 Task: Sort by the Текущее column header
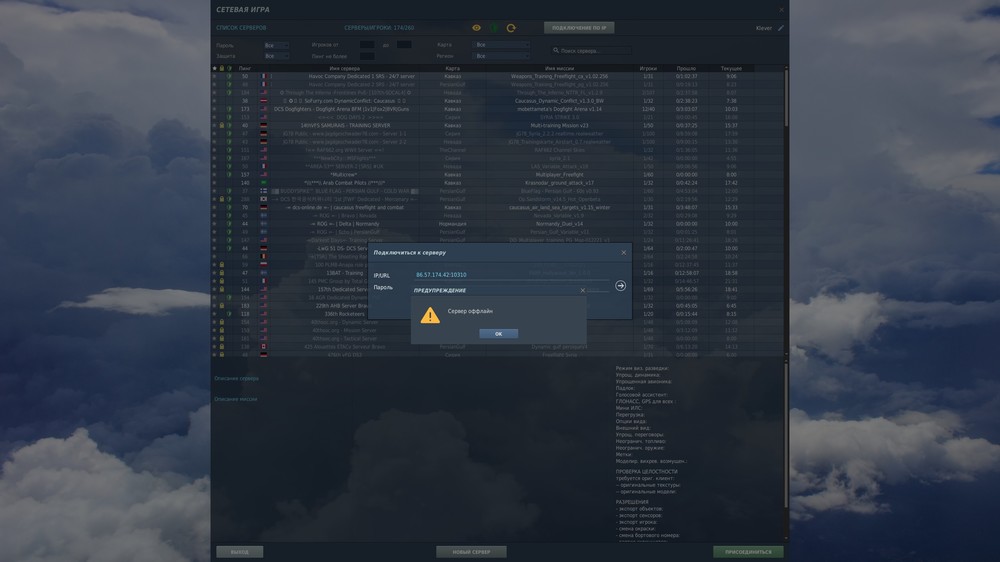tap(731, 68)
